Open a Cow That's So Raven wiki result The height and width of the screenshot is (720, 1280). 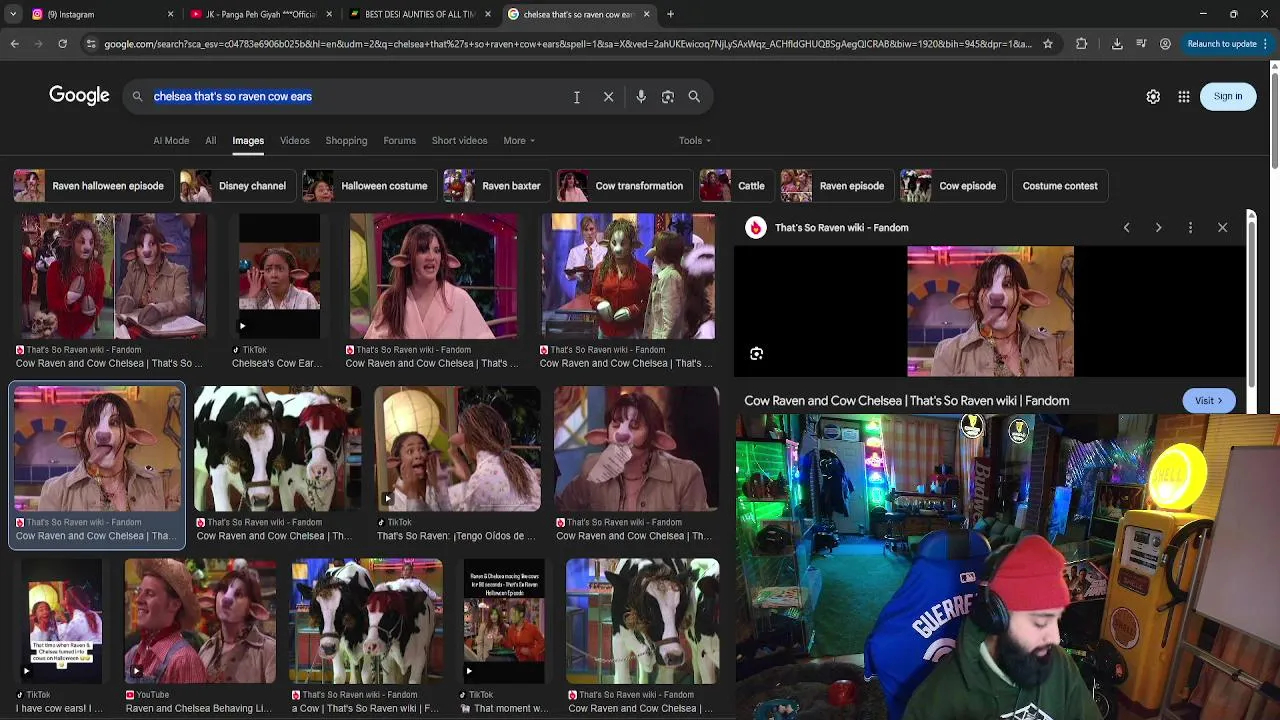coord(366,621)
